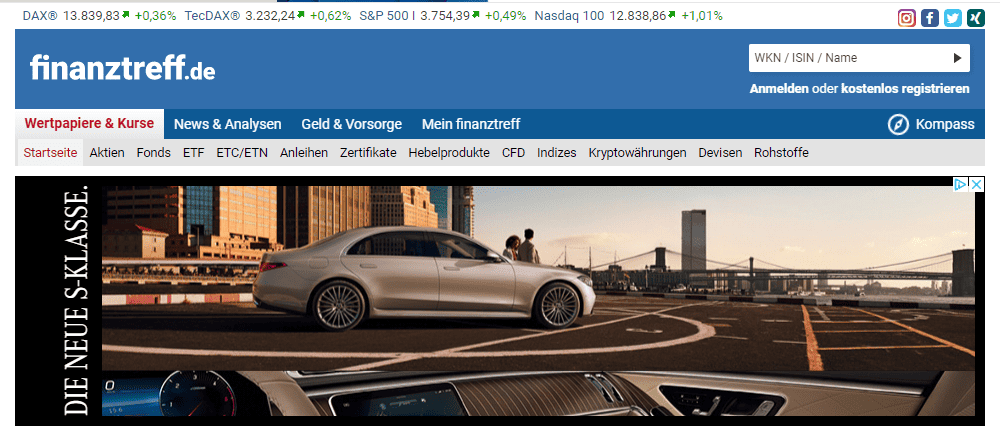Click the finanztreff.de logo
Viewport: 1000px width, 433px height.
pos(122,68)
